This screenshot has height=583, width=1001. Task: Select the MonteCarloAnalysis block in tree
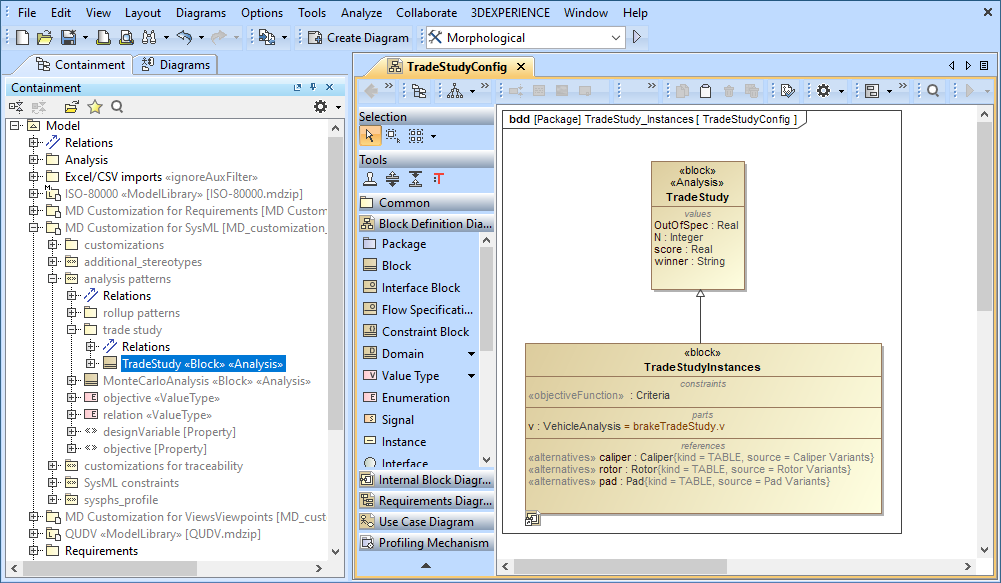206,381
